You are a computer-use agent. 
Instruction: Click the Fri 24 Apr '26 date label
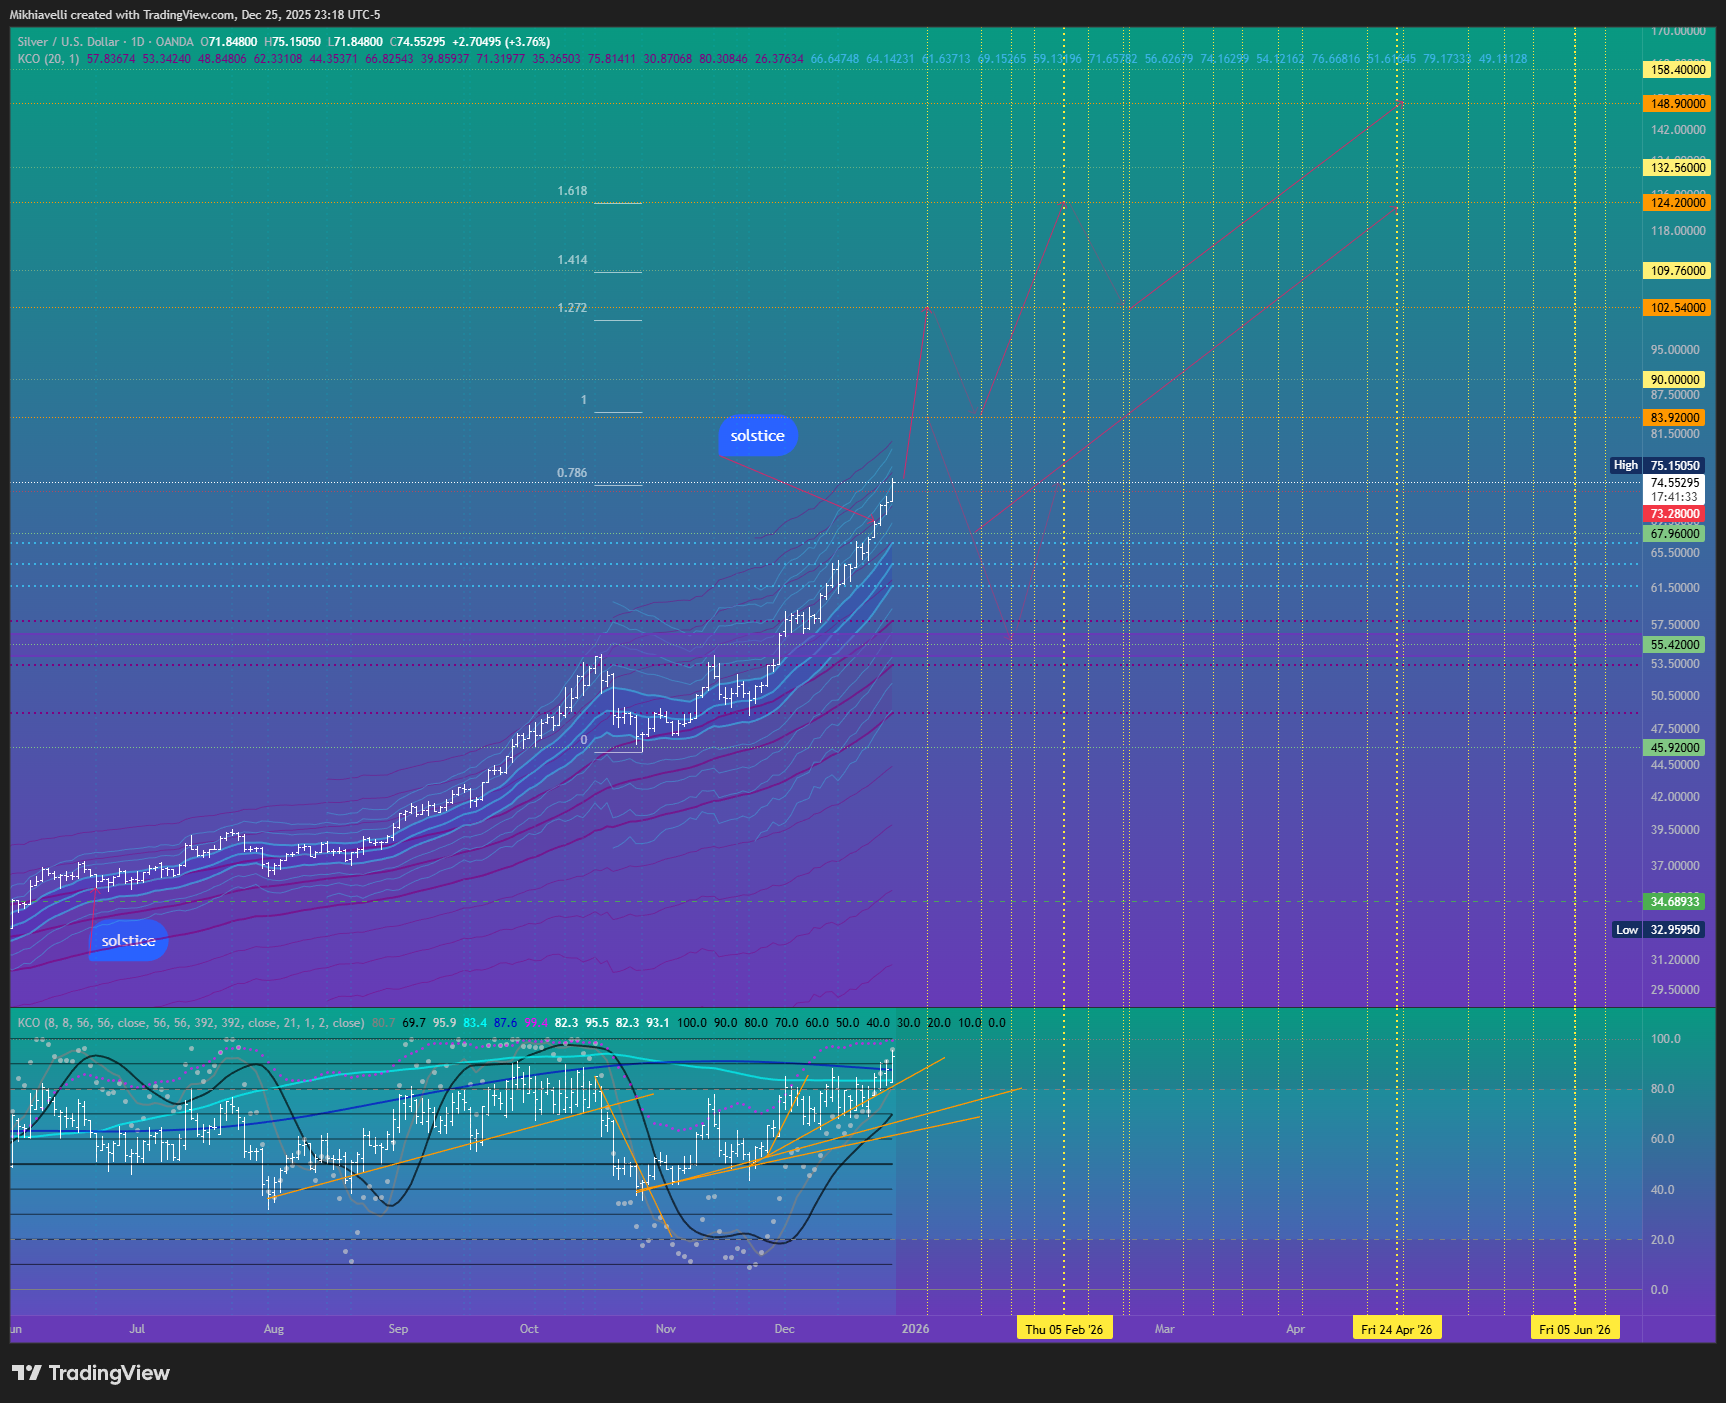(x=1396, y=1329)
